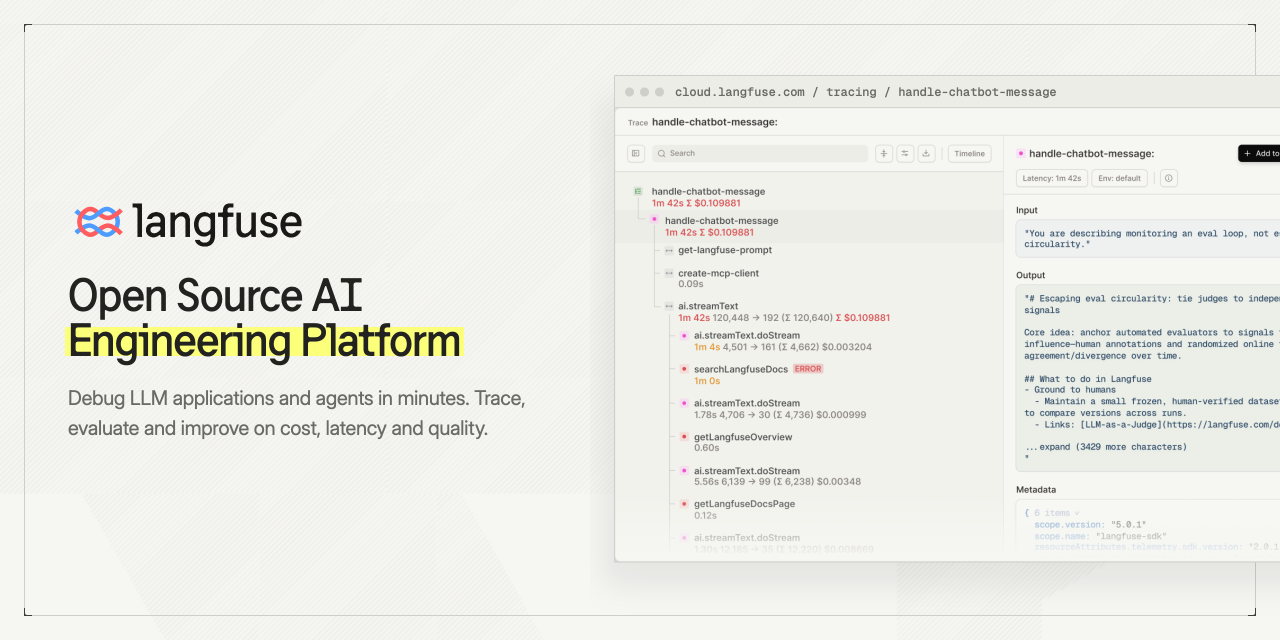Screen dimensions: 1280x640
Task: Click the pink dot icon of the nested handle-chatbot-message
Action: tap(654, 219)
